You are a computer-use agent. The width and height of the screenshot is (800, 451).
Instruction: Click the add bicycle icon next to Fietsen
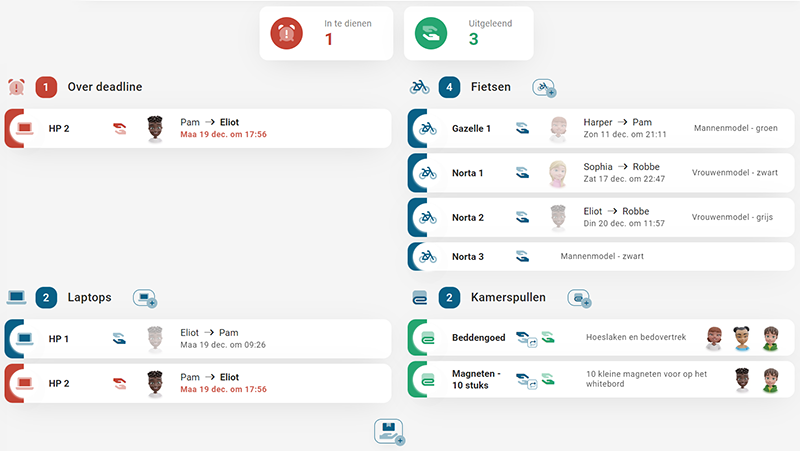click(x=545, y=88)
